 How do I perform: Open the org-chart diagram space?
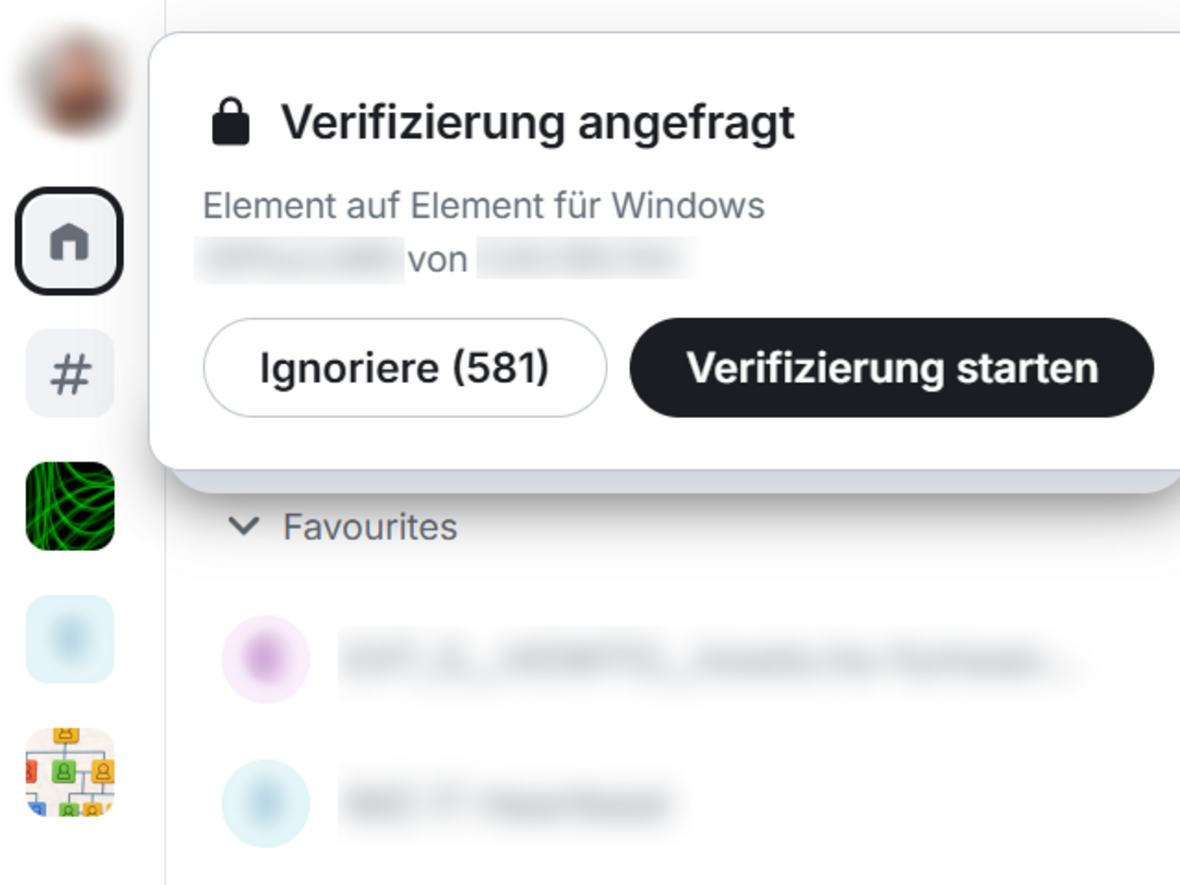tap(70, 771)
